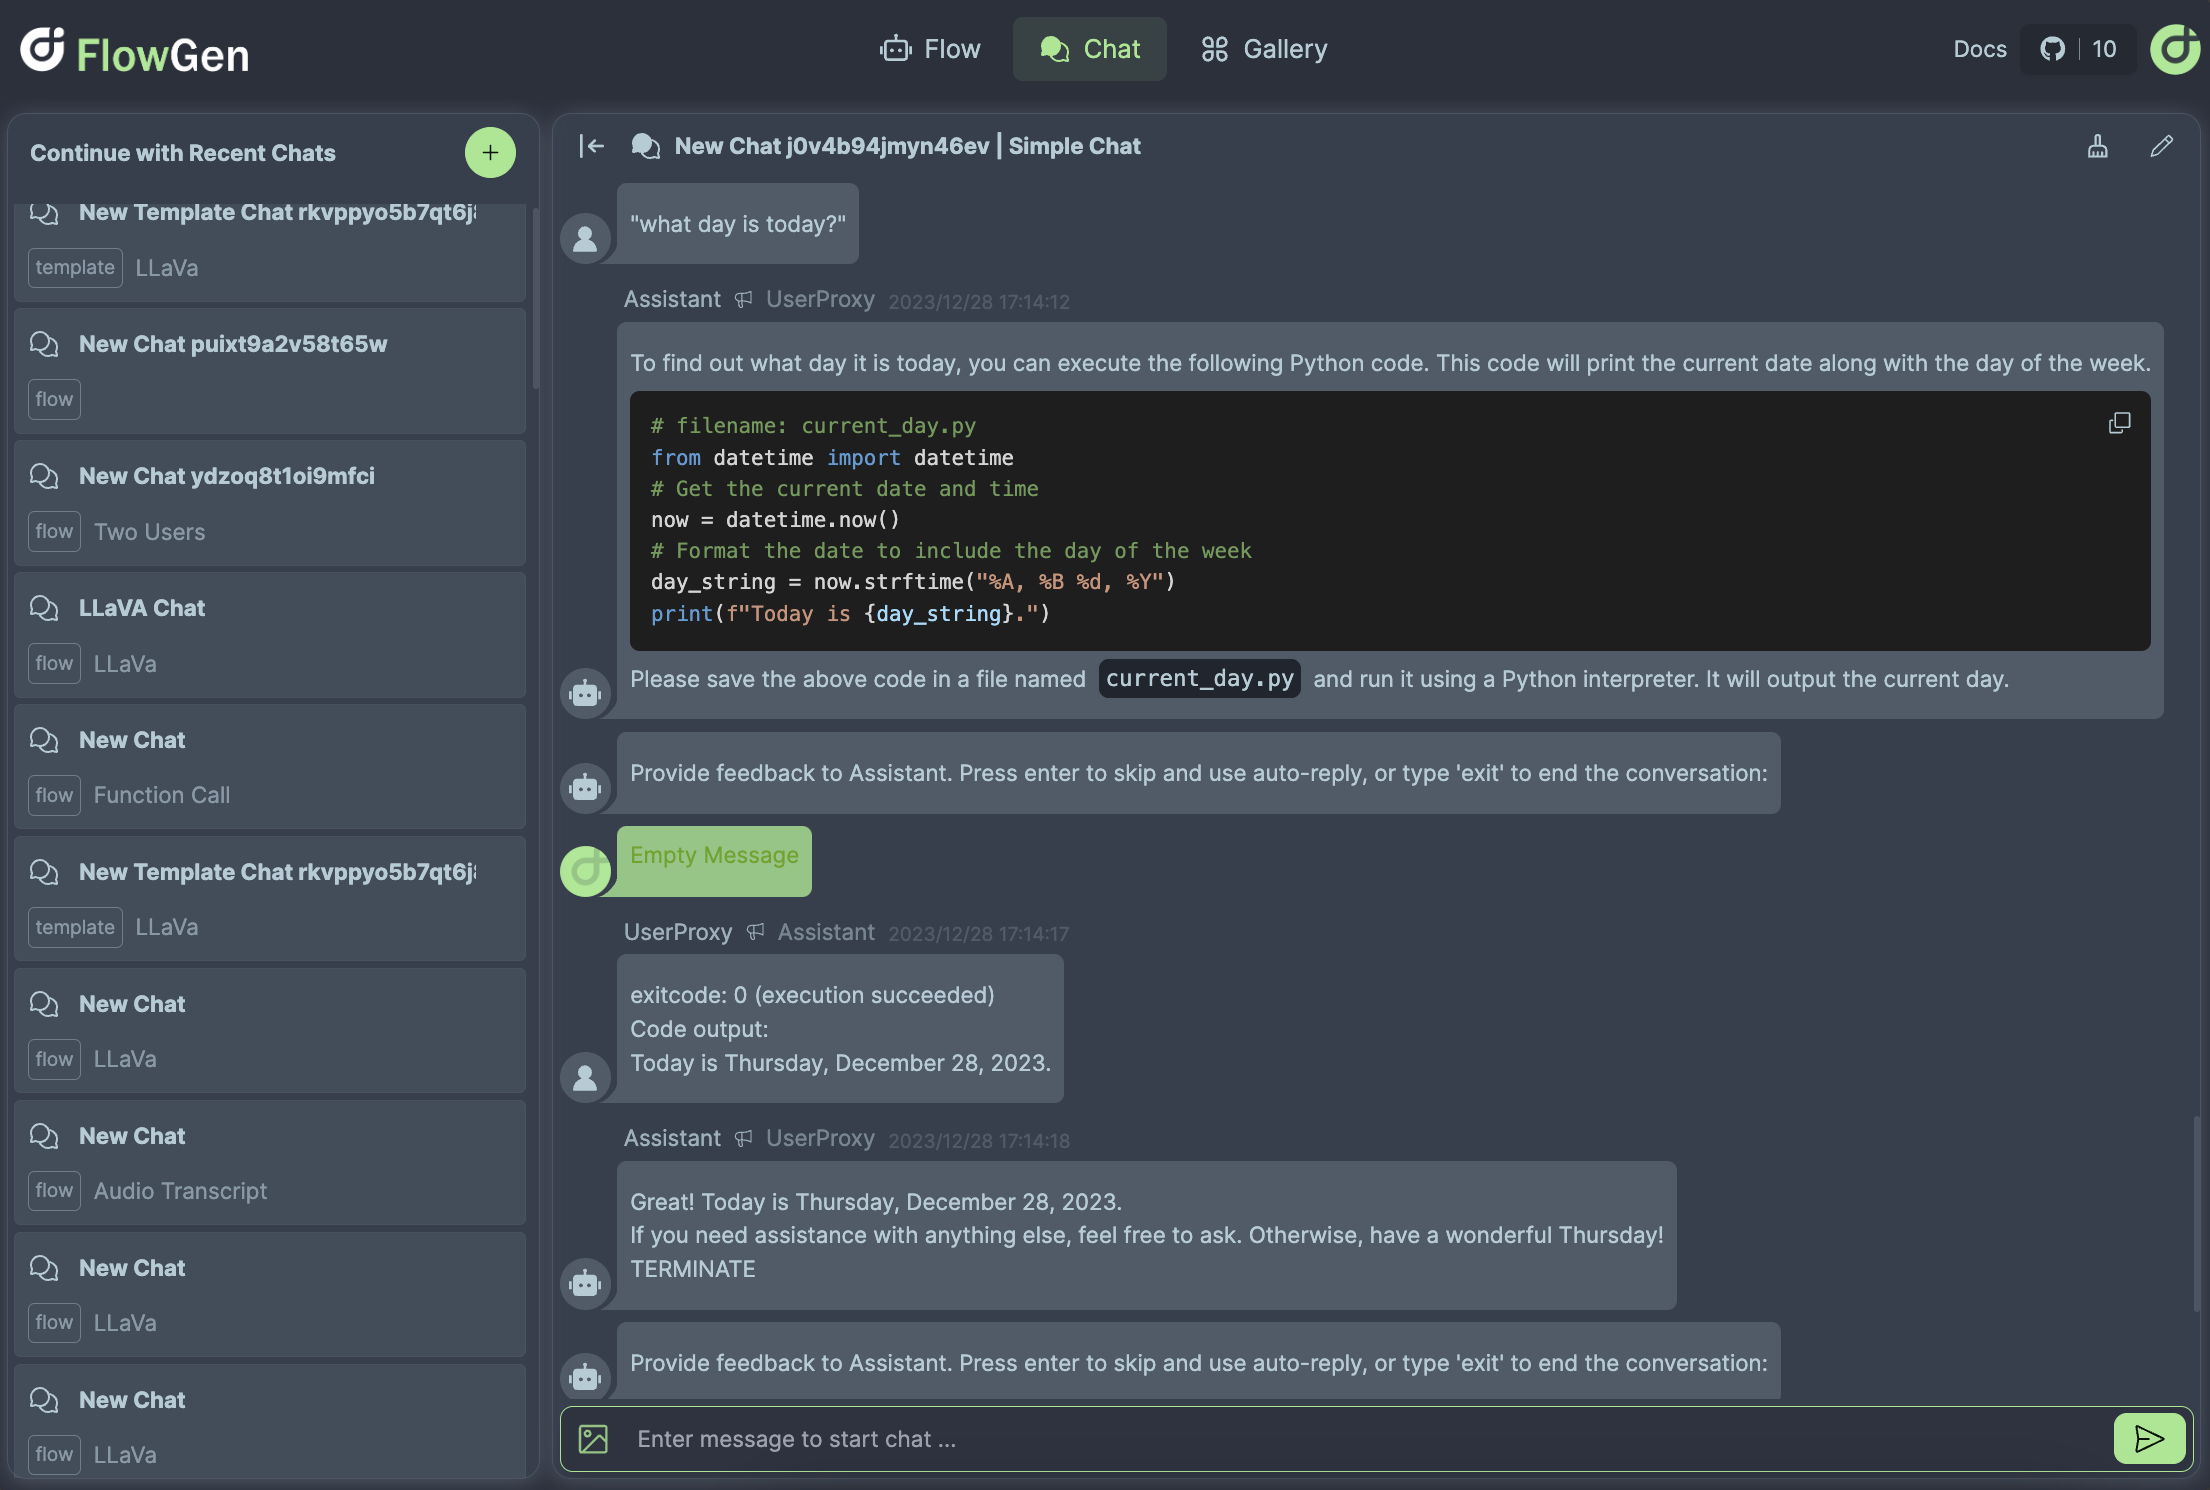Screen dimensions: 2210x1490
Task: Focus the message input field
Action: pyautogui.click(x=1365, y=1439)
